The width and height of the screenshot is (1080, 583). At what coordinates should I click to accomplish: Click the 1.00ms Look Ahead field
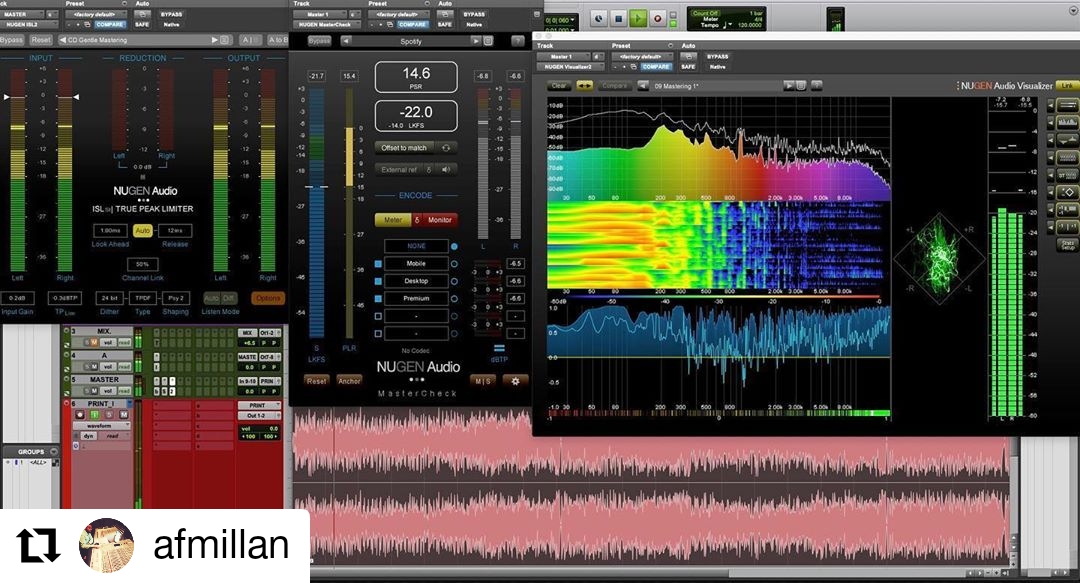tap(110, 231)
